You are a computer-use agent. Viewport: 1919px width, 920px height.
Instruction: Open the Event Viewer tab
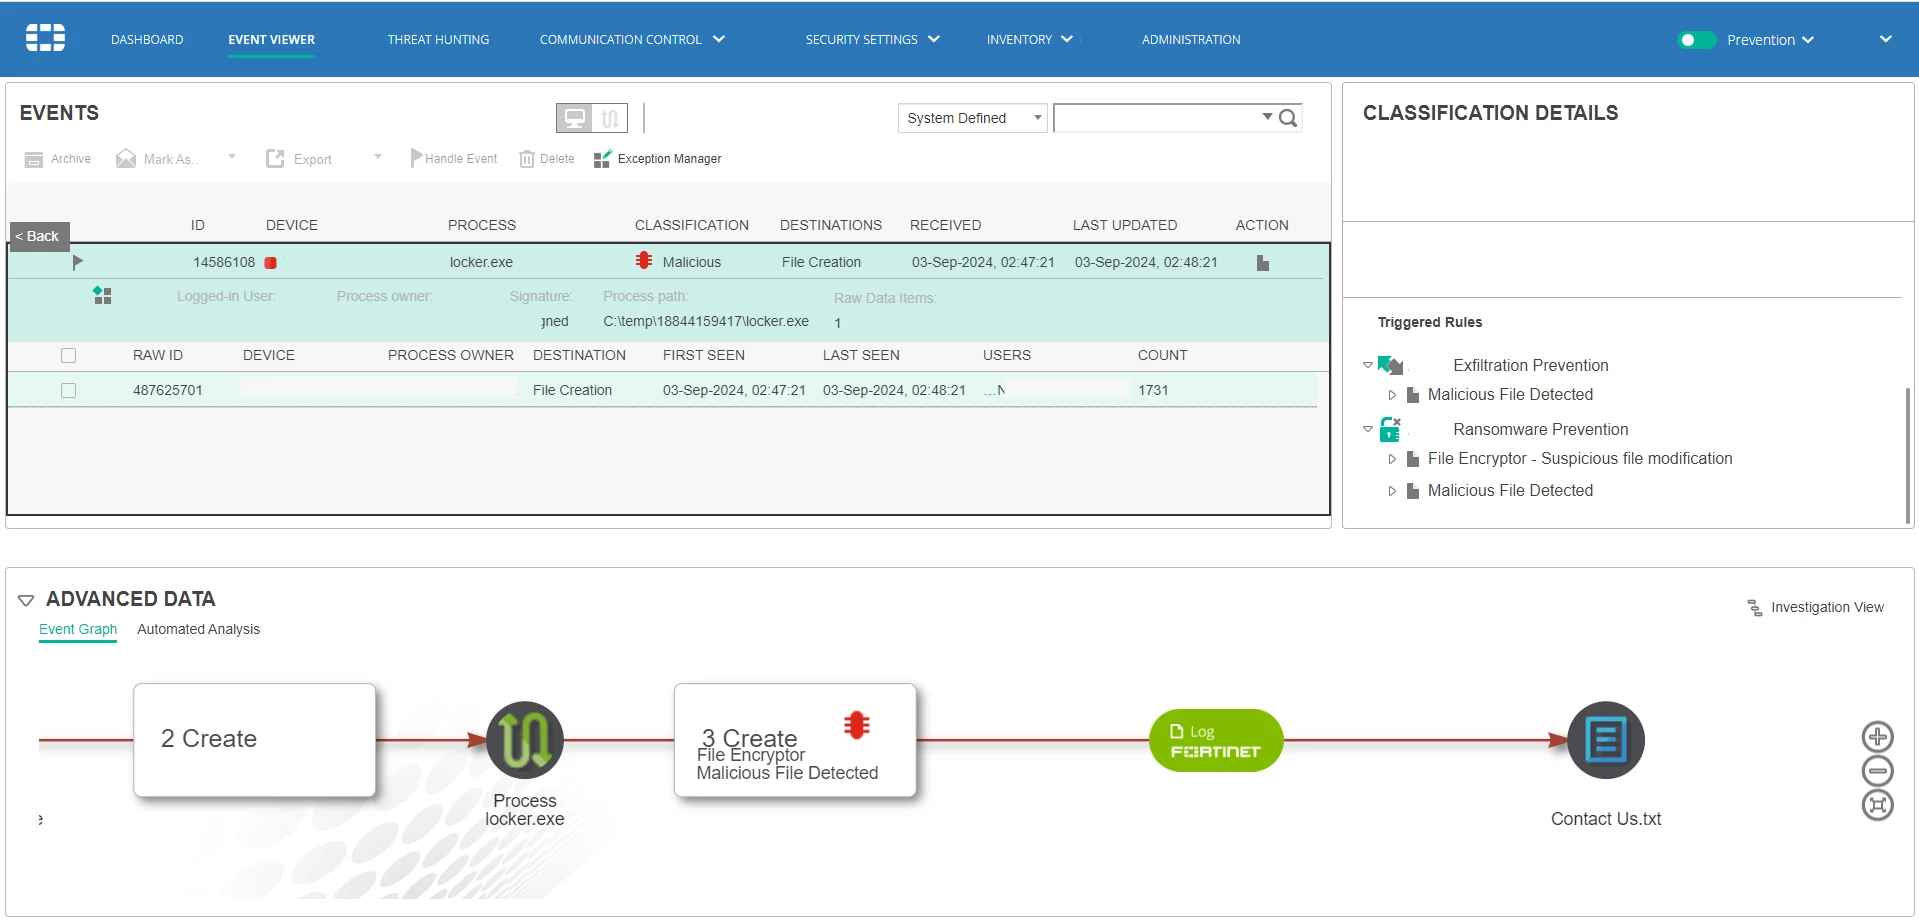click(x=271, y=40)
